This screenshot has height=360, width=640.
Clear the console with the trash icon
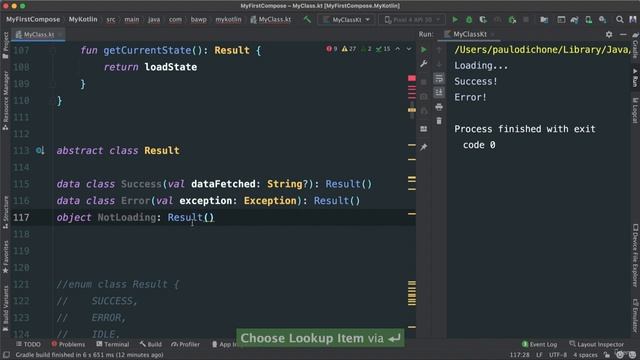439,121
